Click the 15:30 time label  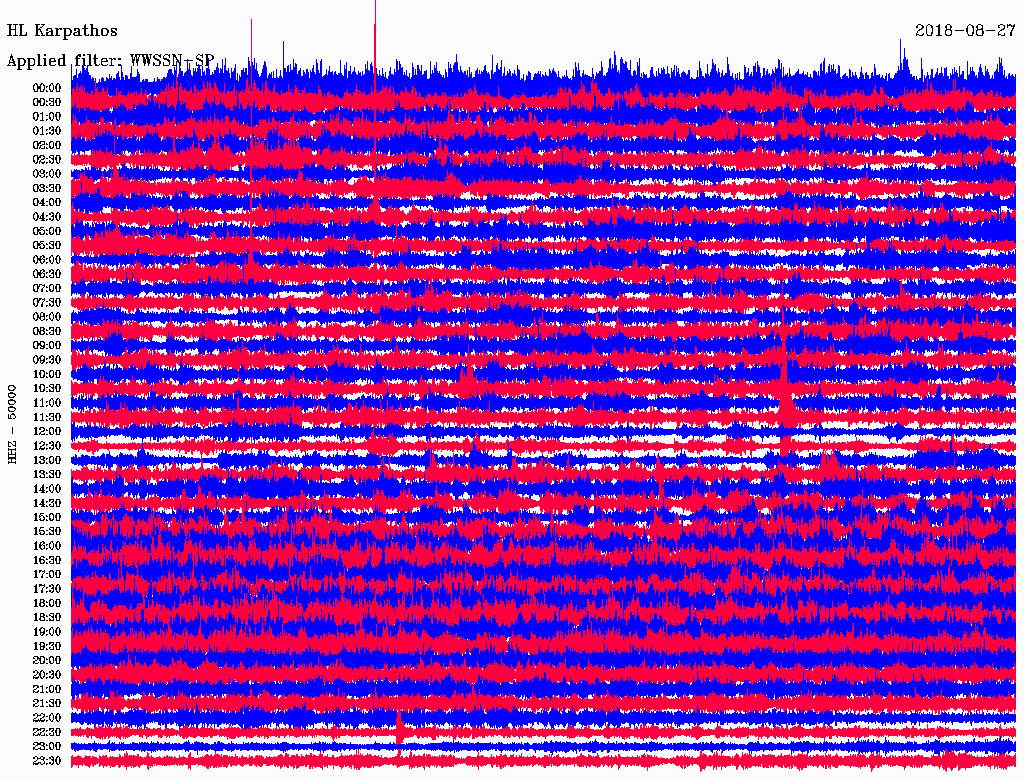[x=47, y=532]
